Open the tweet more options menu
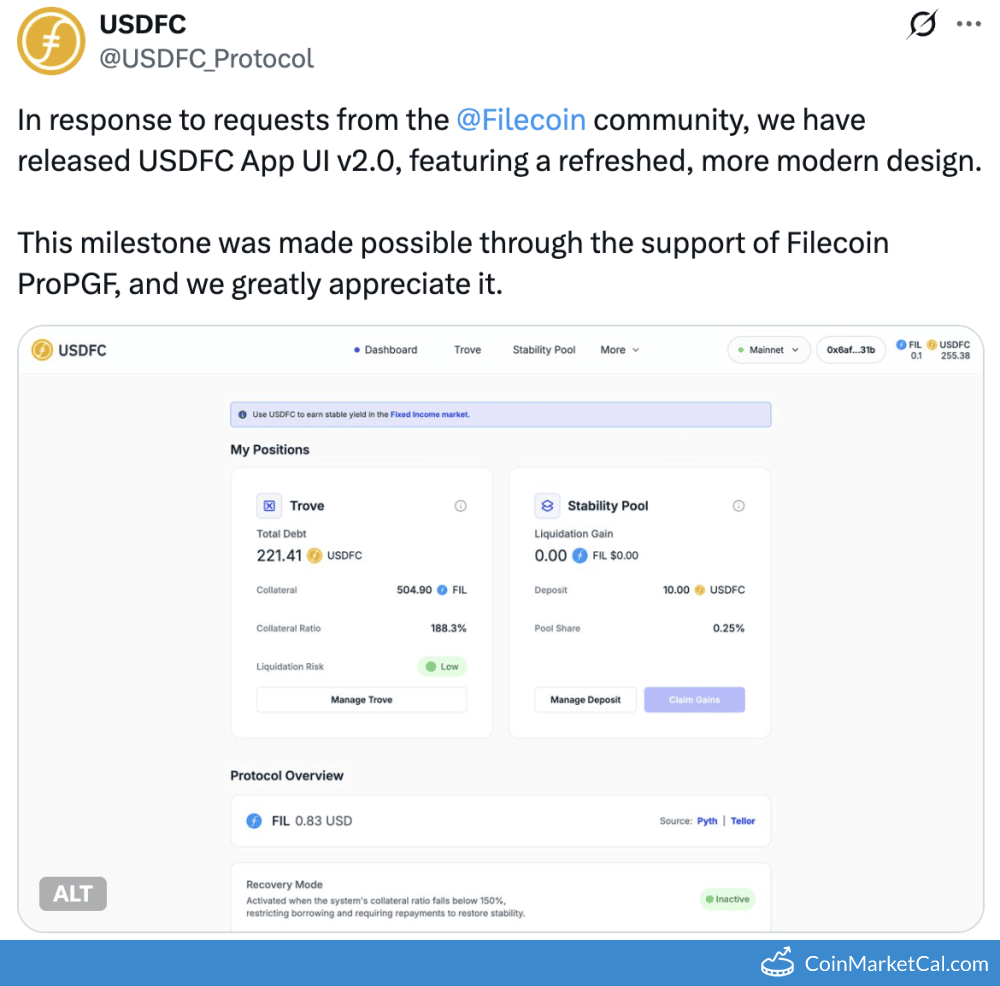This screenshot has width=1000, height=986. (x=968, y=25)
